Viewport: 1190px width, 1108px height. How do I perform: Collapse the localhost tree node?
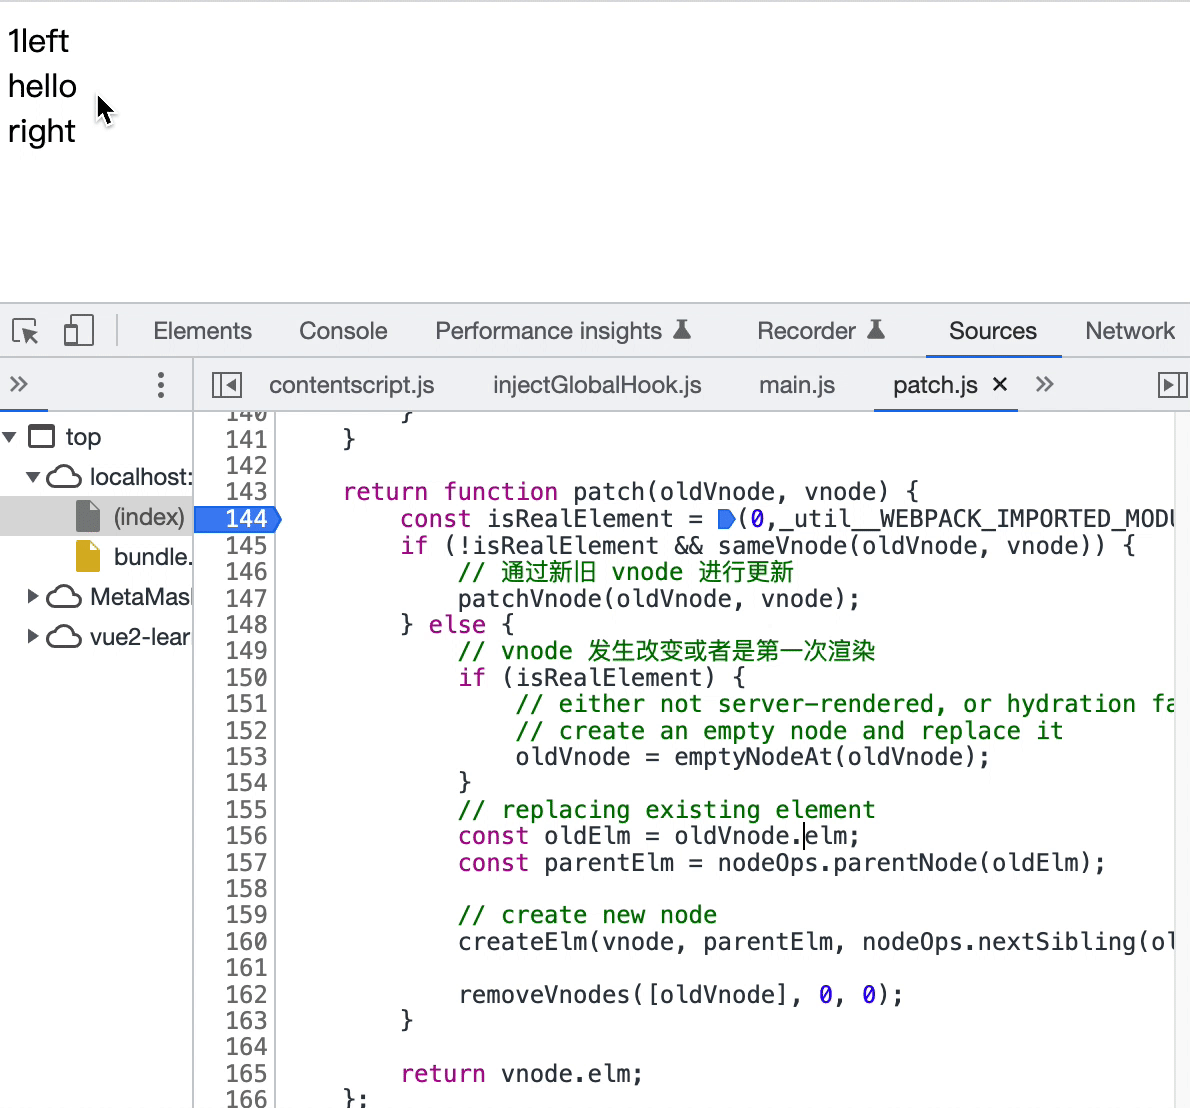pyautogui.click(x=33, y=477)
